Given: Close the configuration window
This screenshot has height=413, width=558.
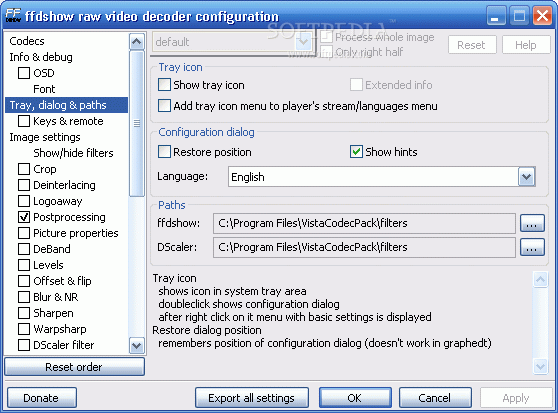Looking at the screenshot, I should coord(542,16).
